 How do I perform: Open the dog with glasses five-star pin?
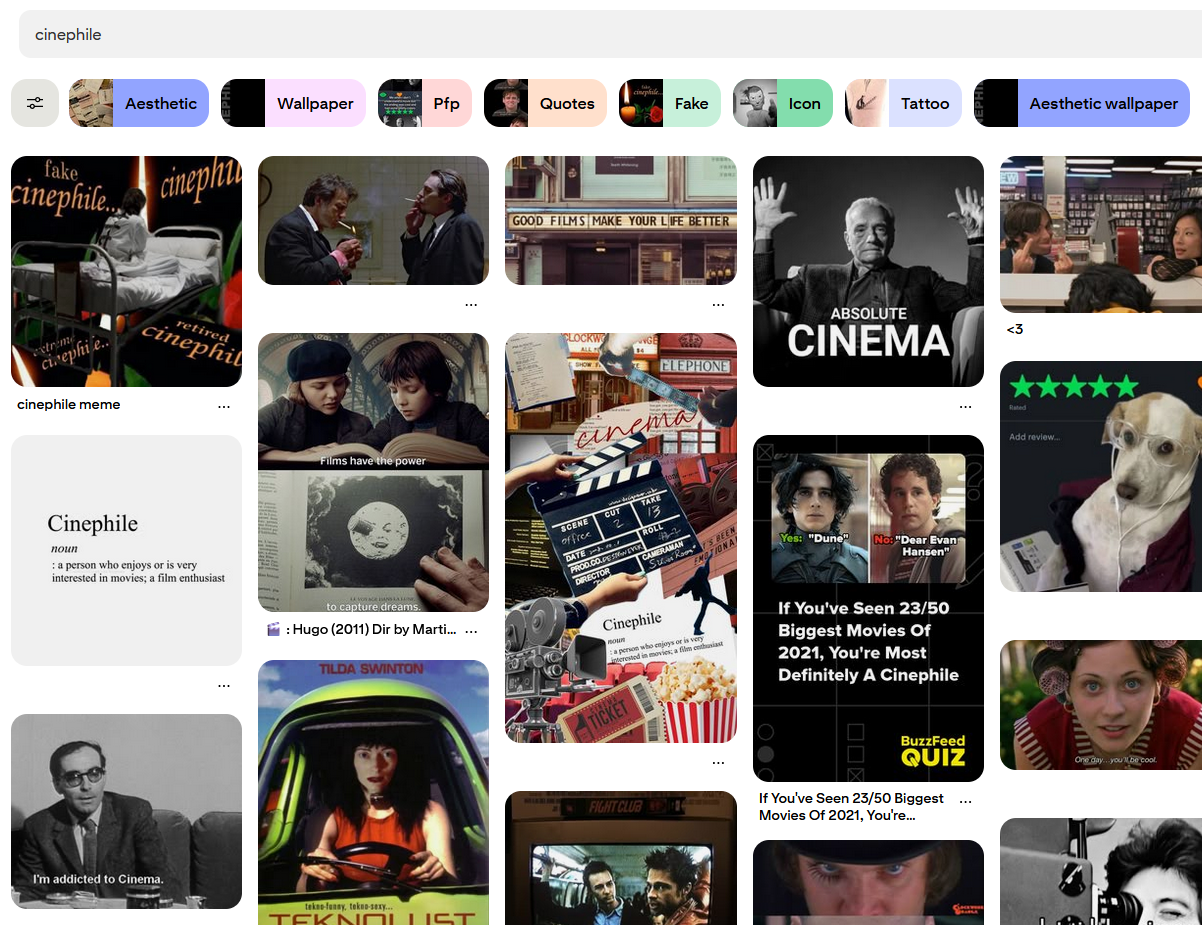(x=1101, y=476)
